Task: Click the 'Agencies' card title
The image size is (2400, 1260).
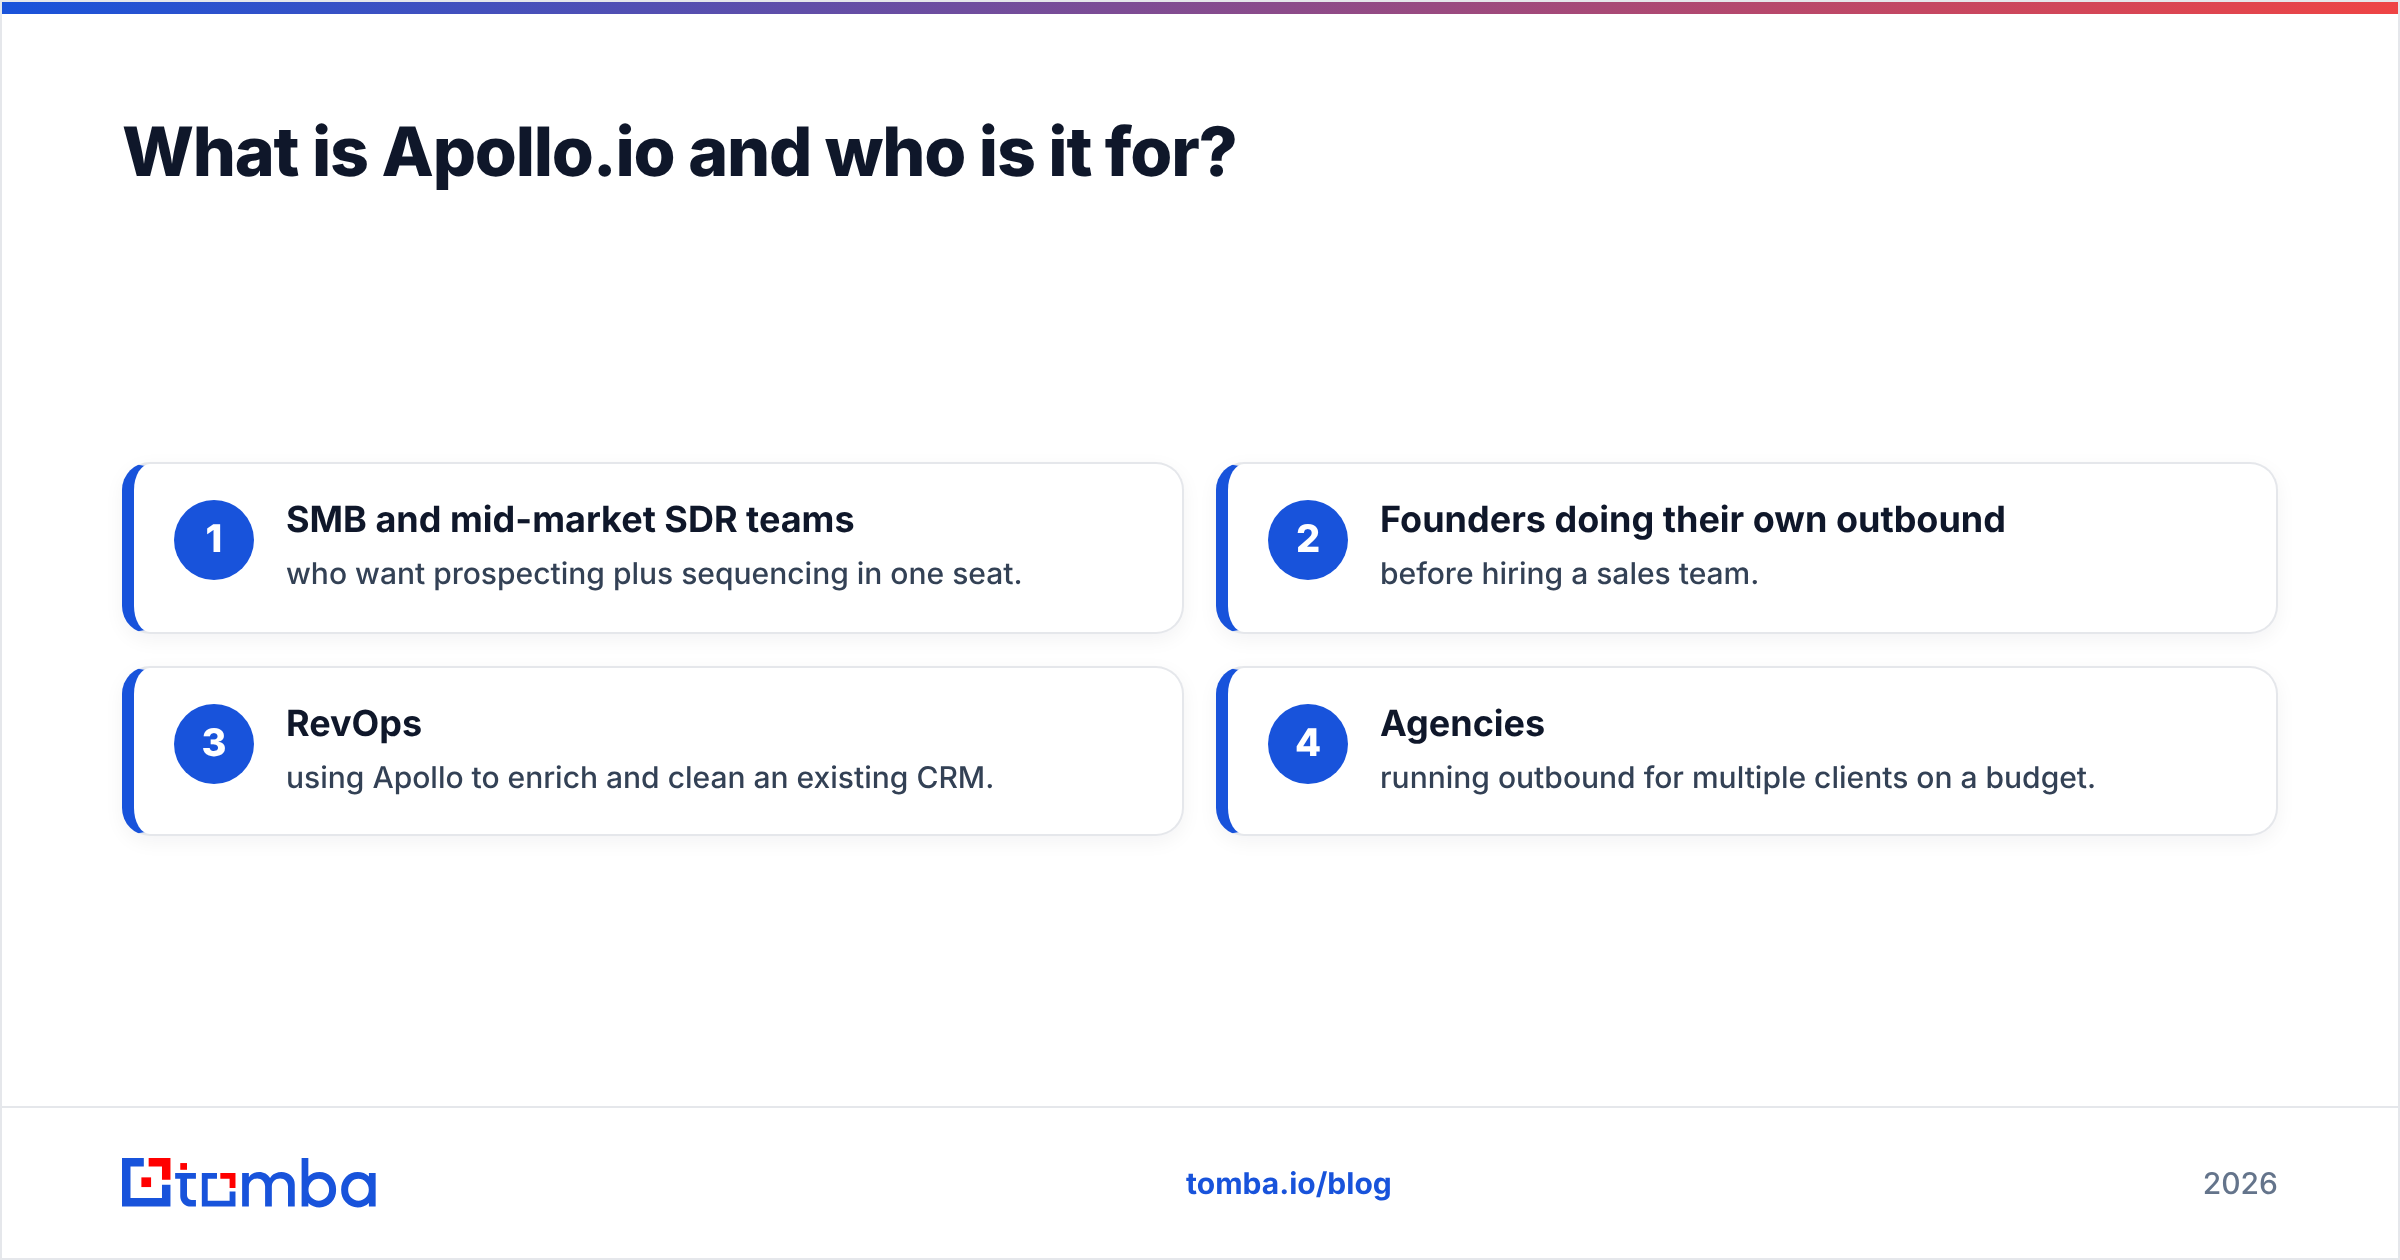Action: point(1462,724)
